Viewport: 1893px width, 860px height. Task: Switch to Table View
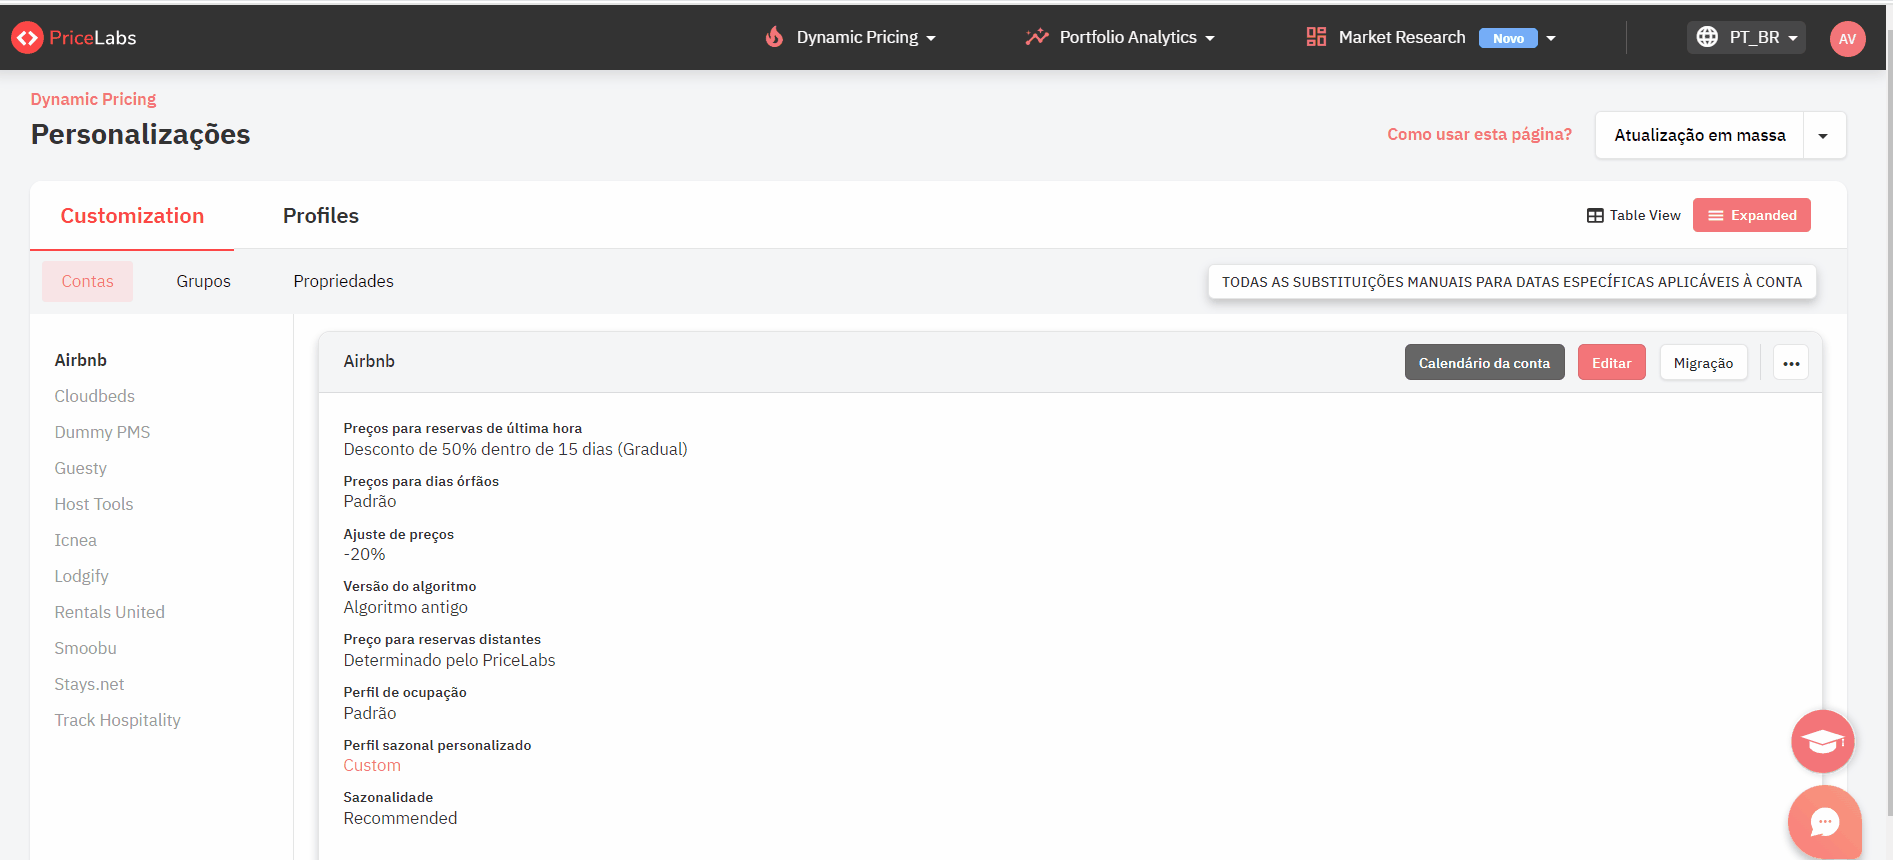1634,215
